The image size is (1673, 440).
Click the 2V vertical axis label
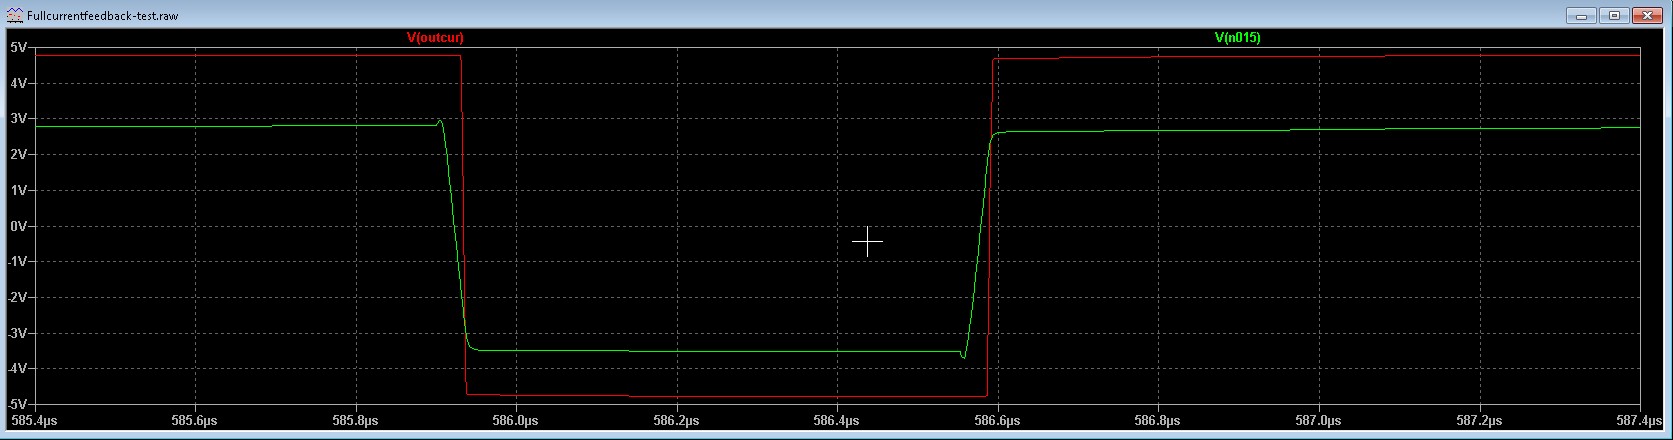(19, 155)
